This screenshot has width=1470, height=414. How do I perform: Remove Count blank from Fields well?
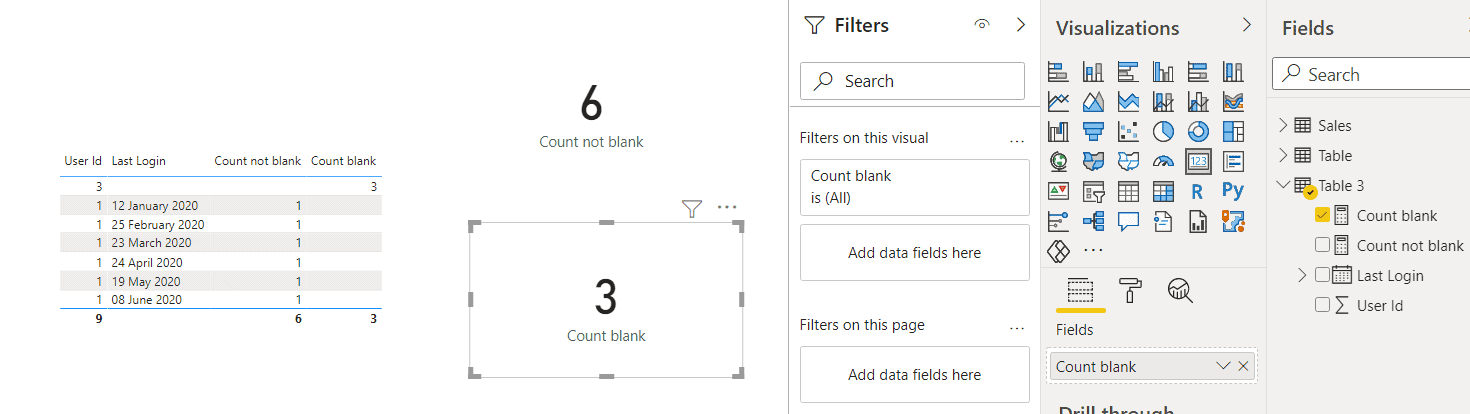click(1243, 366)
